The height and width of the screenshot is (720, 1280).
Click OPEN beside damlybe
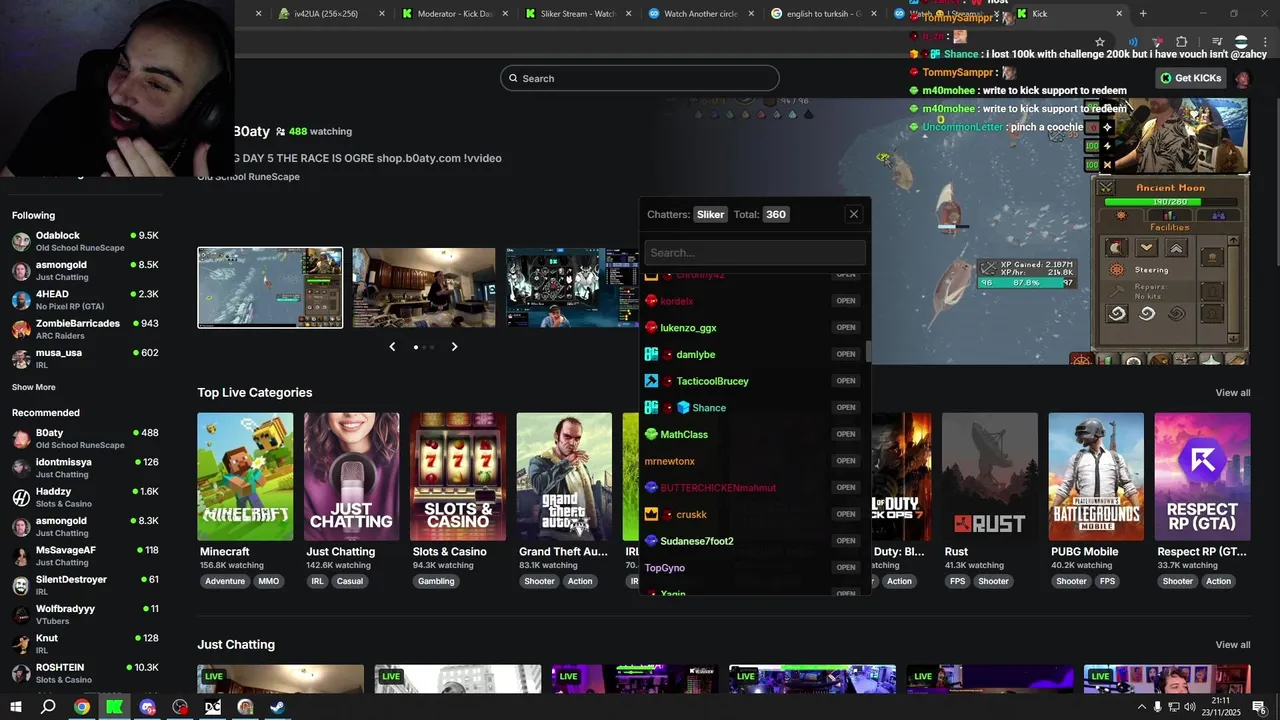[x=846, y=354]
